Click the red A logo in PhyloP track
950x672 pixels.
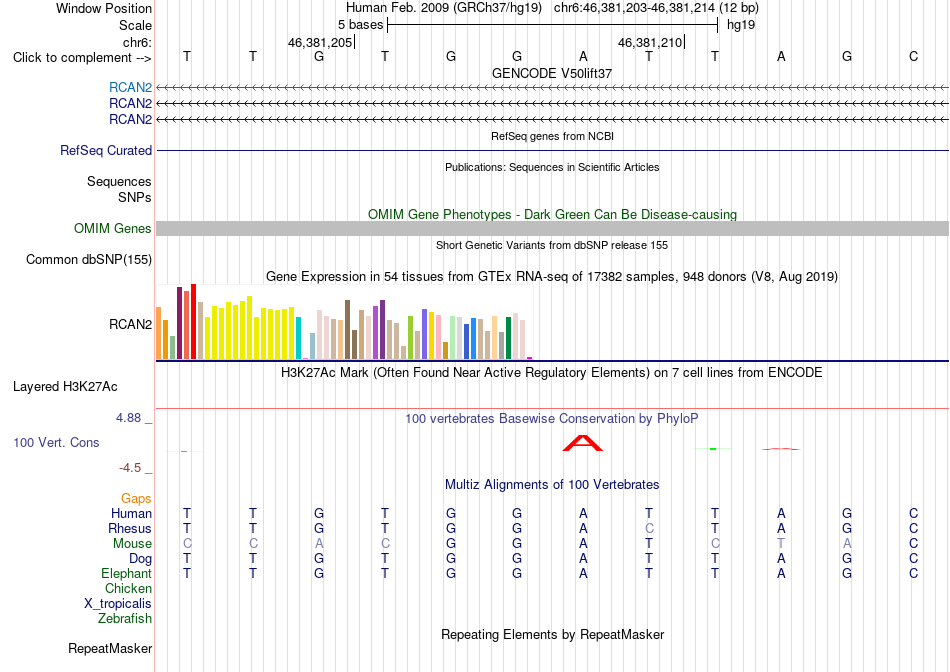click(583, 443)
